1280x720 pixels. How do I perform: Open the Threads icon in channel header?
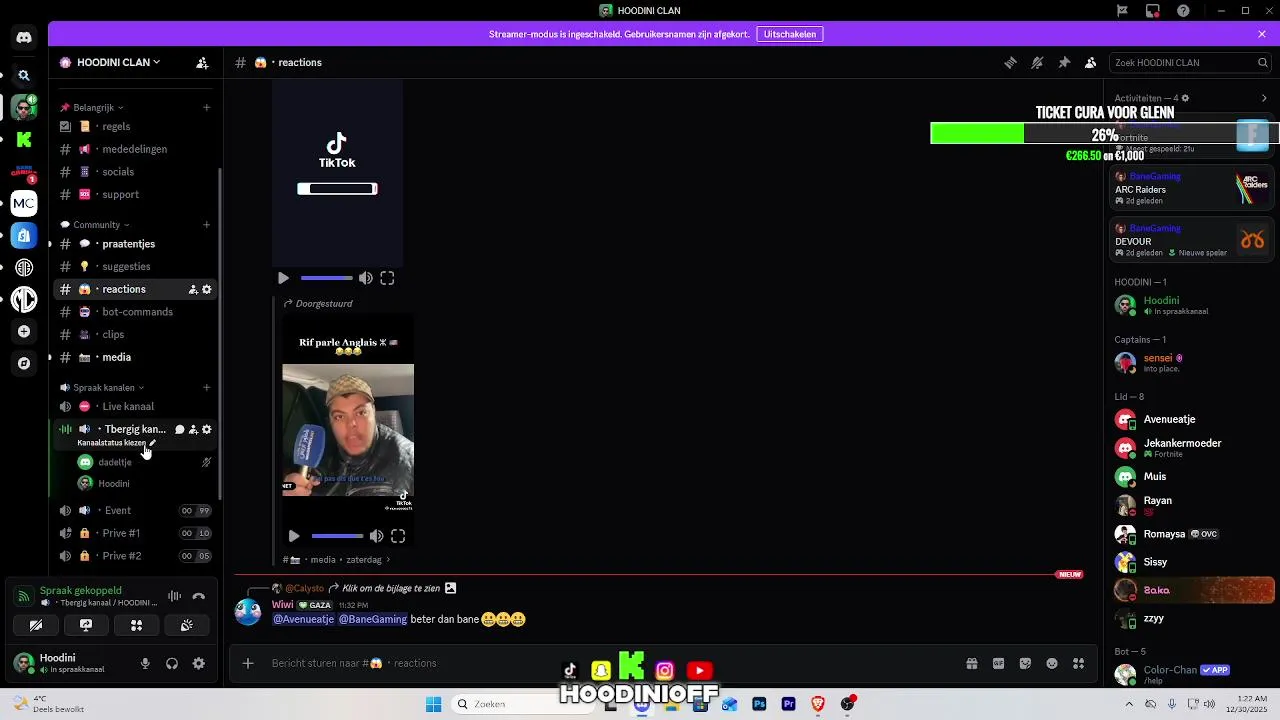pos(1010,62)
